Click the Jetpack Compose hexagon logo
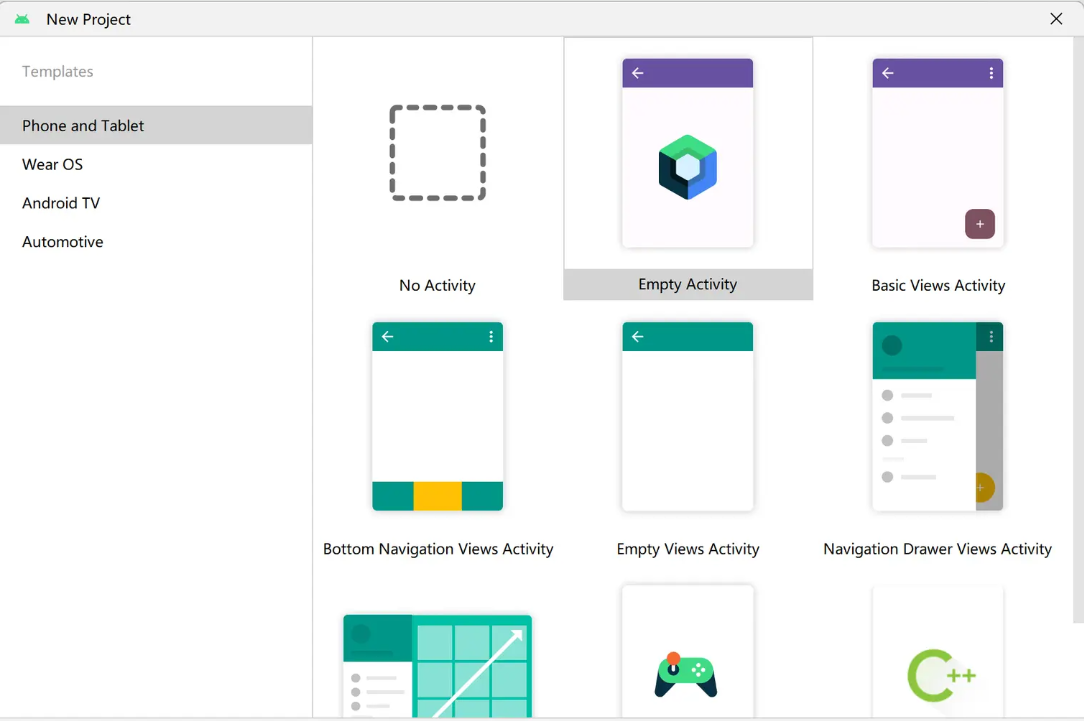1084x721 pixels. pyautogui.click(x=688, y=167)
